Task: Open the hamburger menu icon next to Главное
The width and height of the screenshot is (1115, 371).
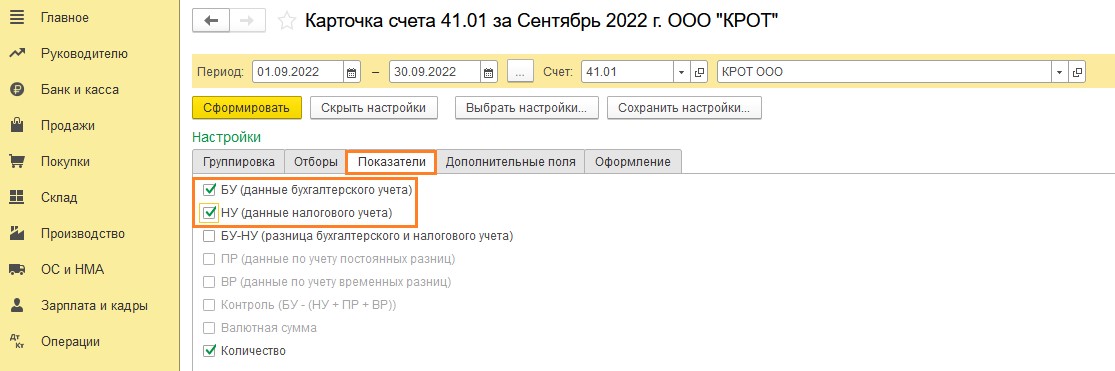Action: tap(18, 17)
